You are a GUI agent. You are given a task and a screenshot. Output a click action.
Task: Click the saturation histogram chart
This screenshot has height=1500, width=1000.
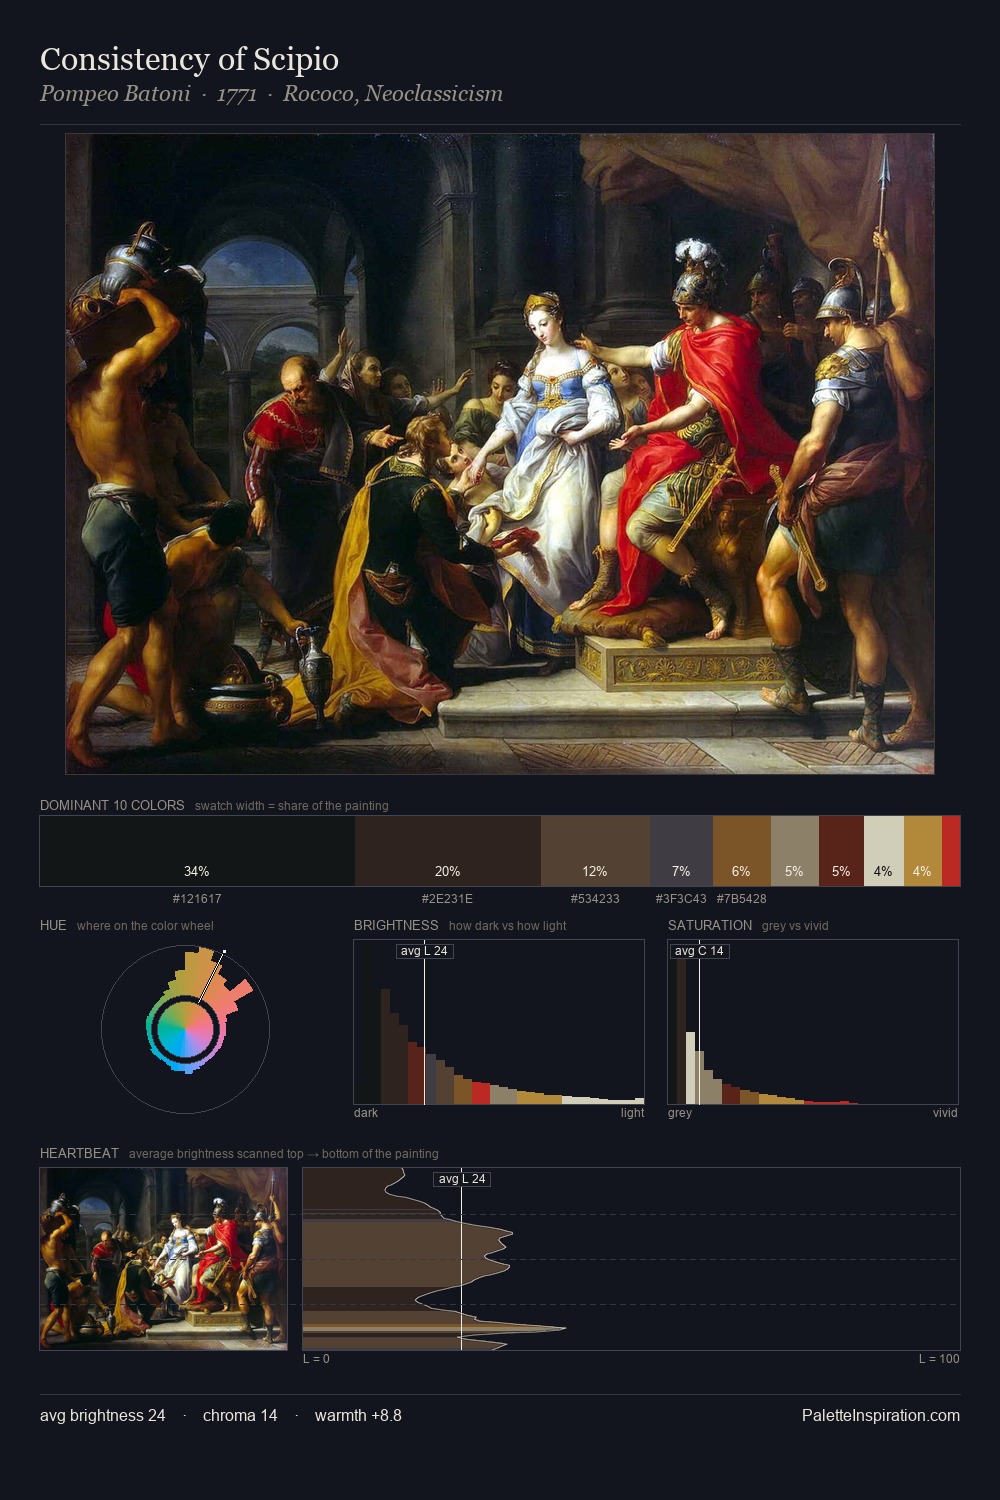click(813, 1022)
